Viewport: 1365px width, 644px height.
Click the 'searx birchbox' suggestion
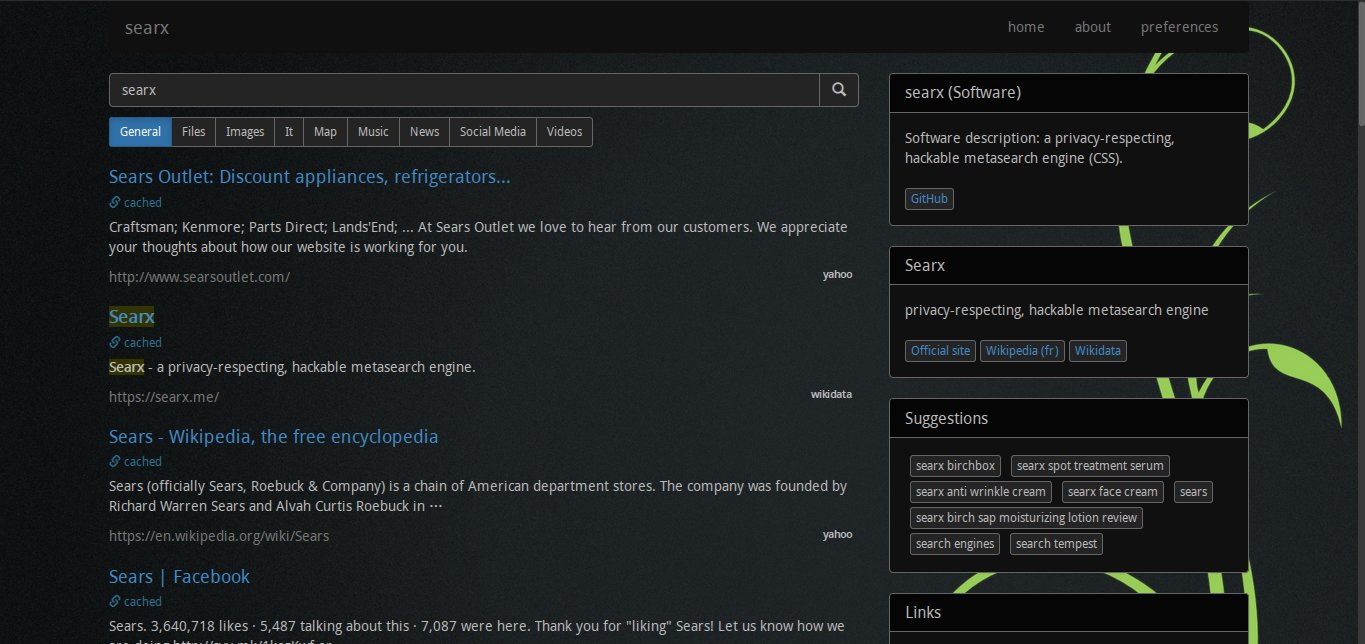click(x=954, y=465)
